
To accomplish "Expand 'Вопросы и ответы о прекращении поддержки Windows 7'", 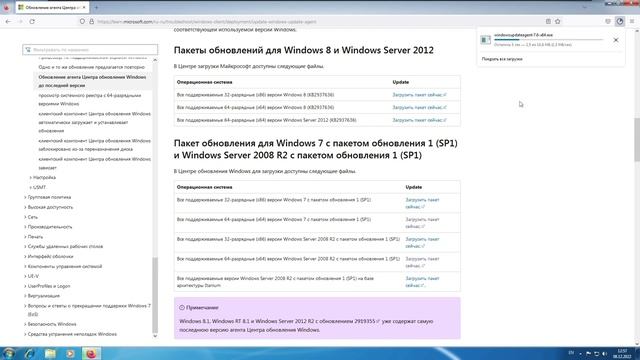I will click(88, 310).
